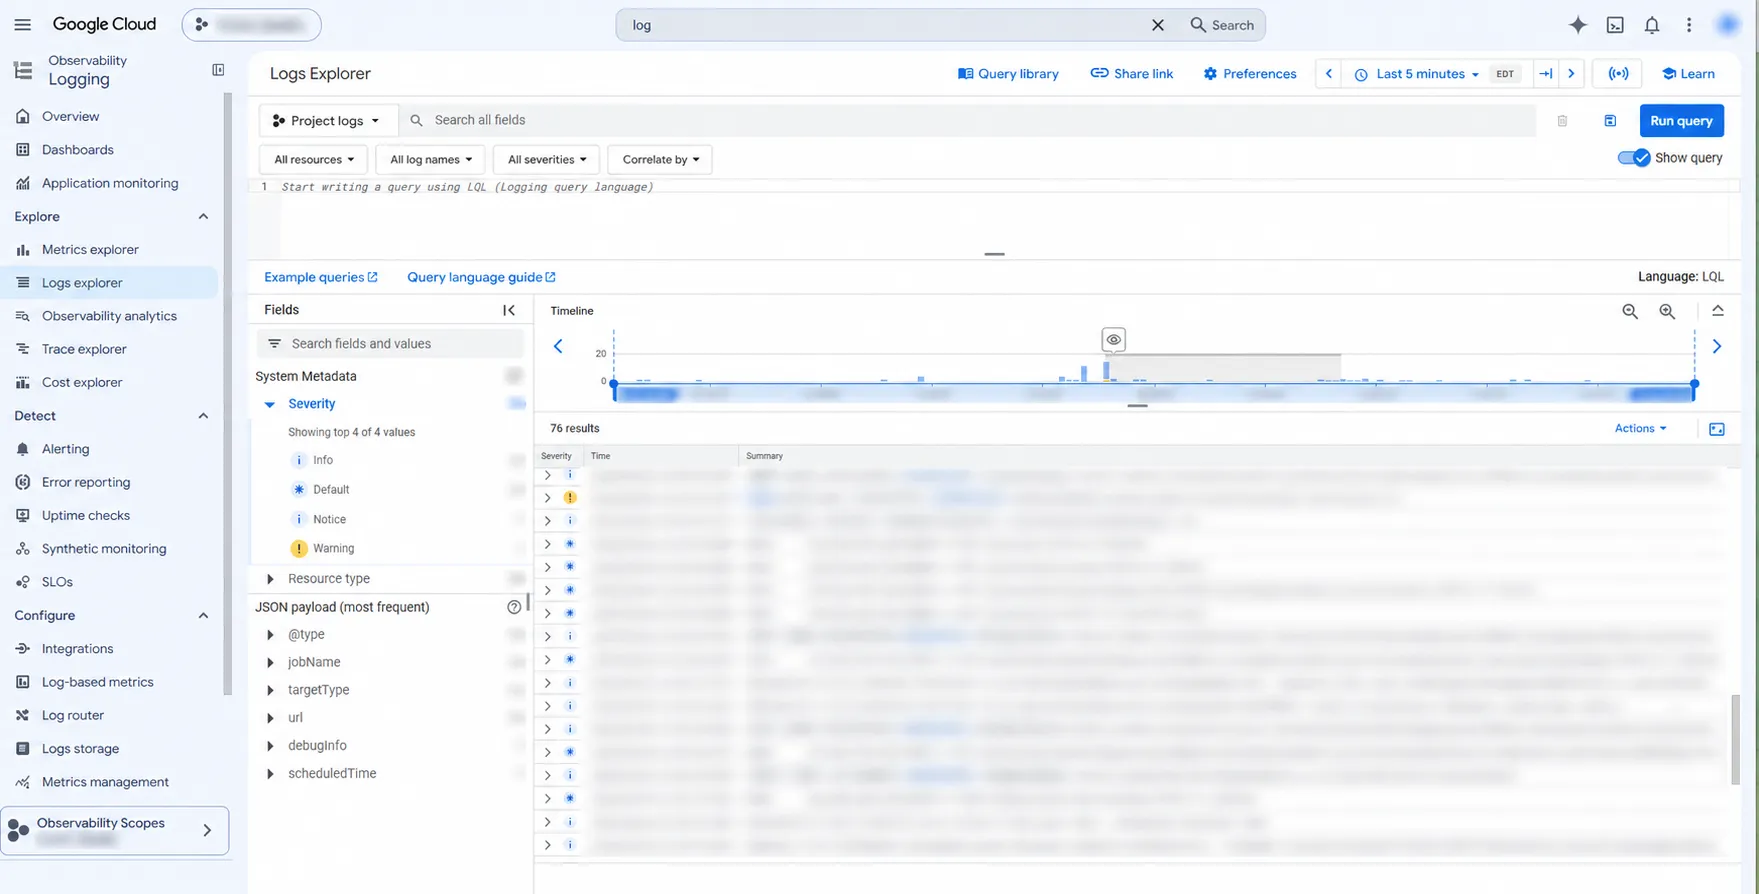Image resolution: width=1759 pixels, height=894 pixels.
Task: Focus the Search all fields input
Action: tap(968, 120)
